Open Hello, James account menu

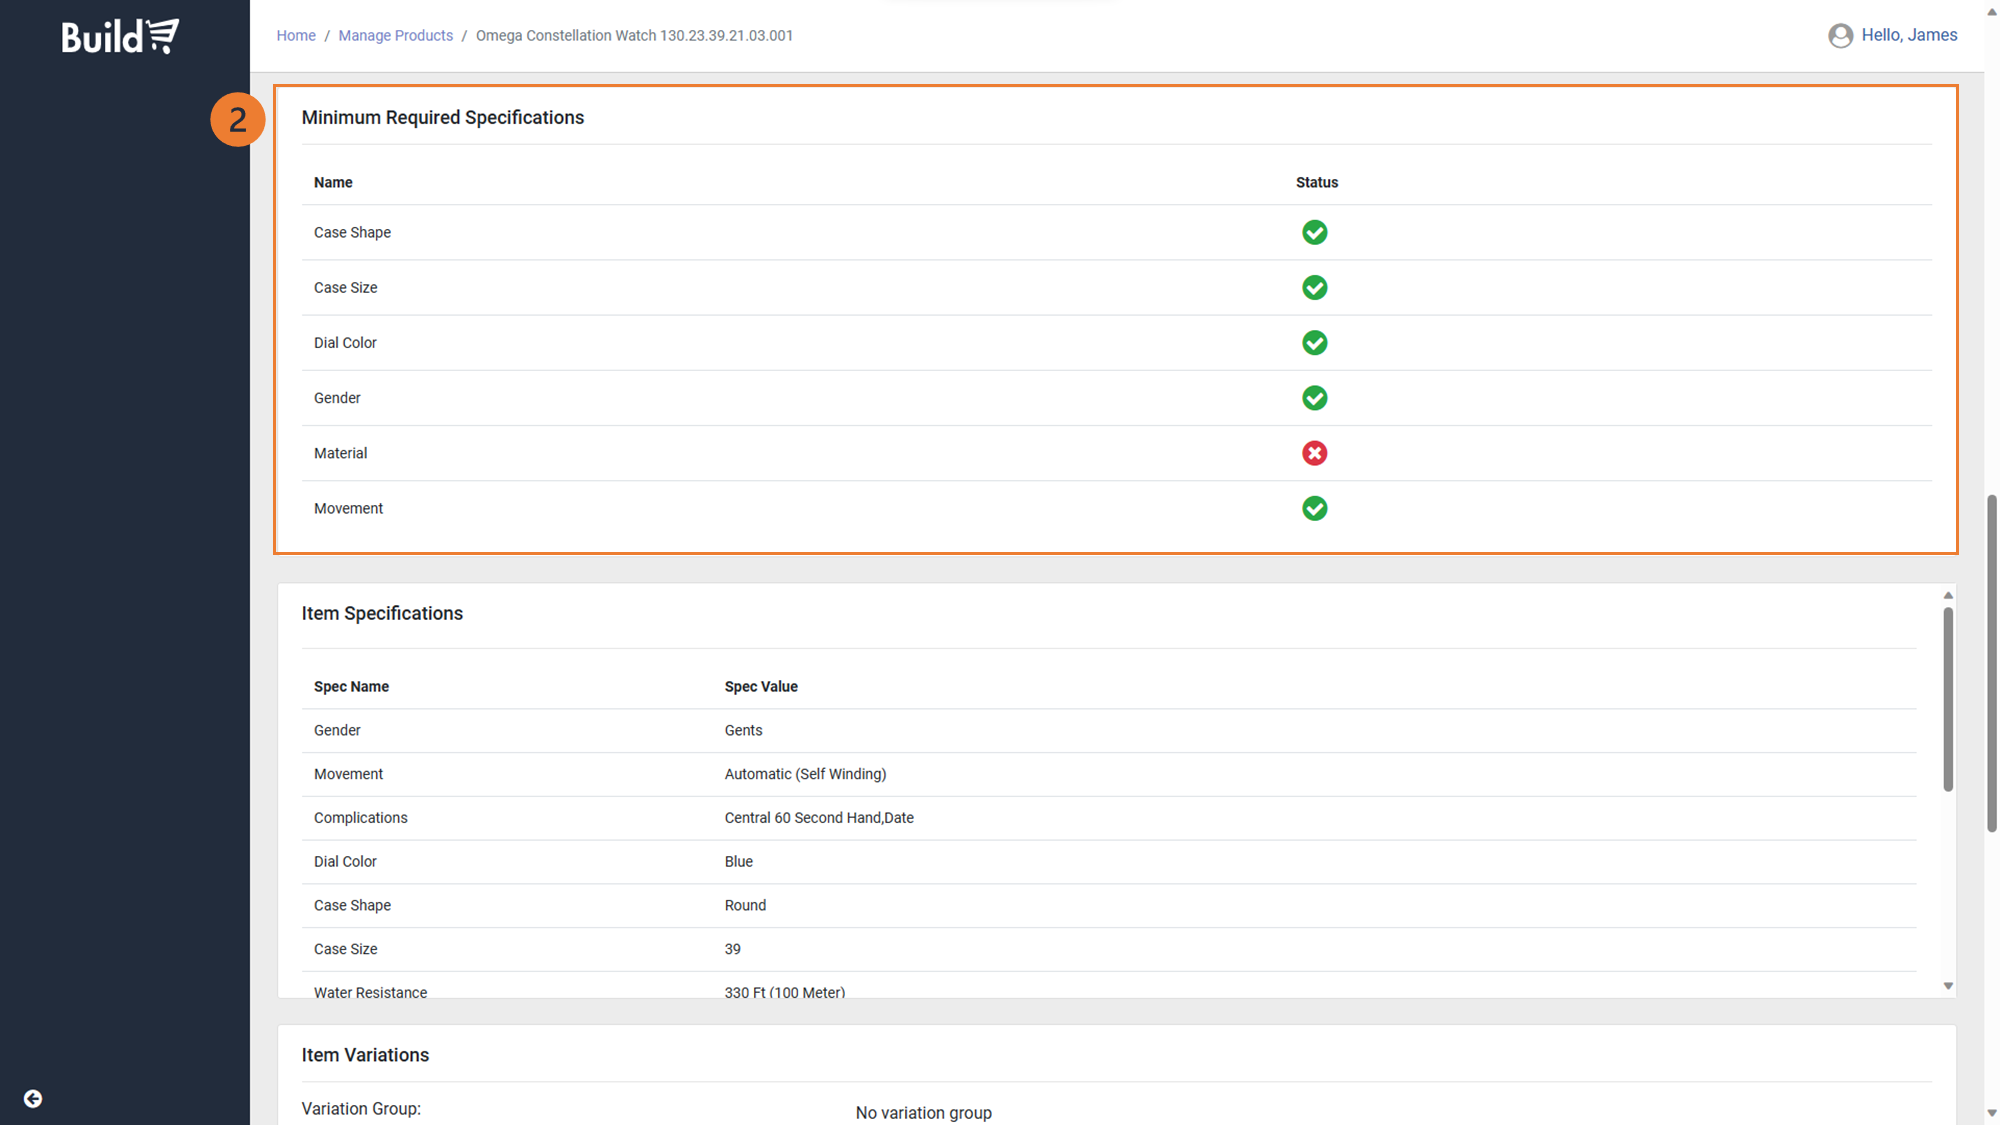pos(1908,35)
